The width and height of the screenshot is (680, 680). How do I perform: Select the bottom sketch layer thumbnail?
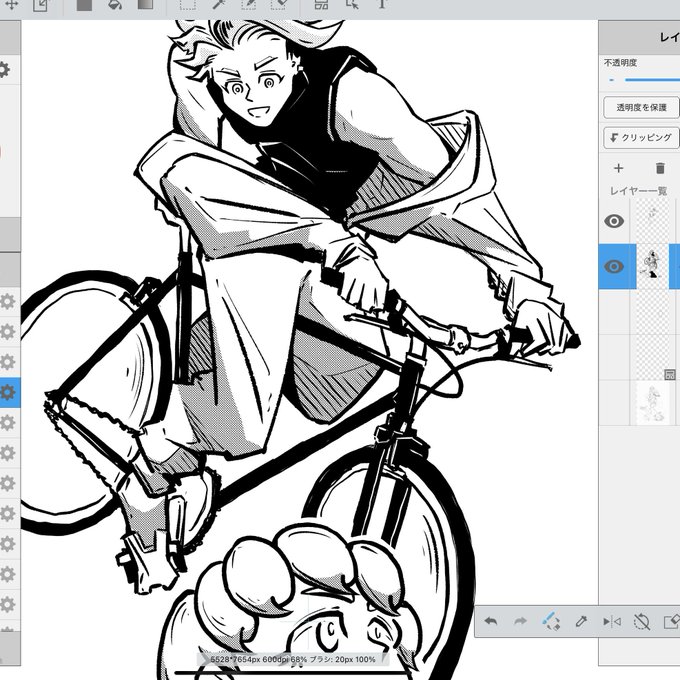pyautogui.click(x=652, y=403)
